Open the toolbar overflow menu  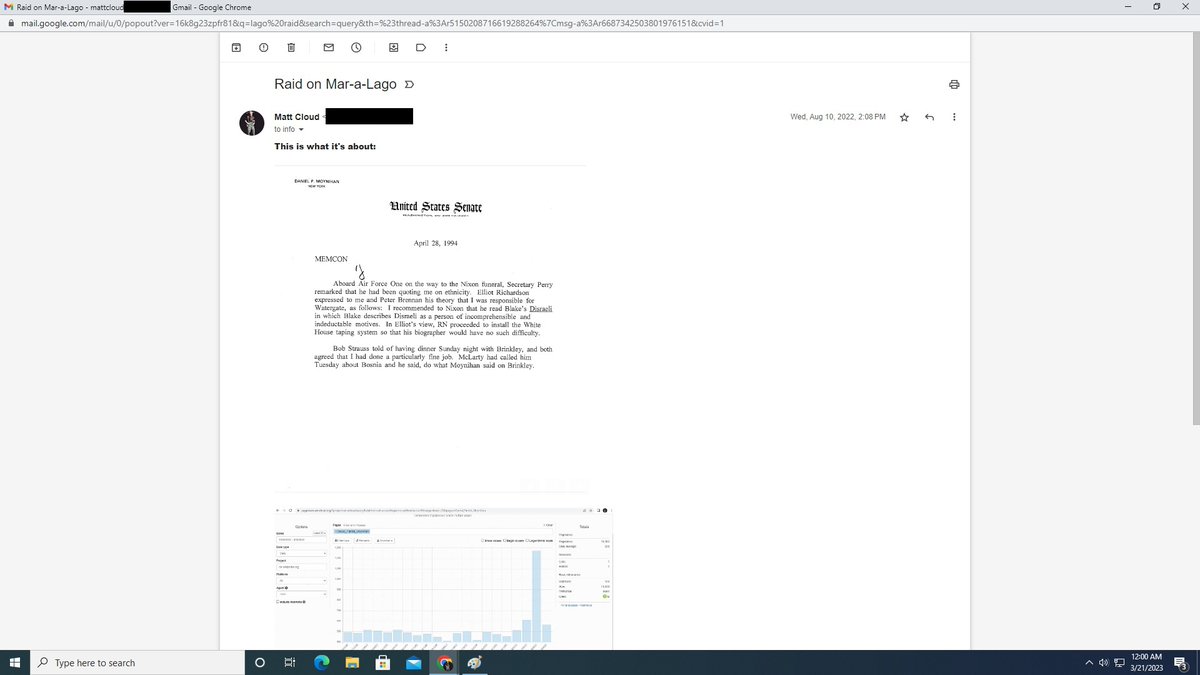pos(446,47)
